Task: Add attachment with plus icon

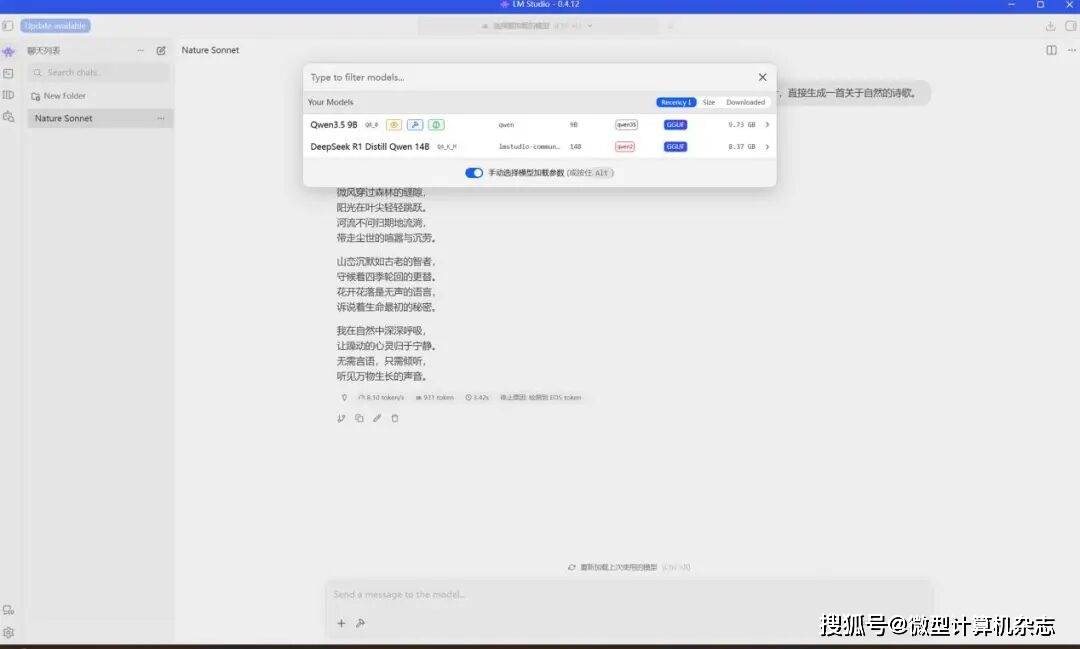Action: point(341,624)
